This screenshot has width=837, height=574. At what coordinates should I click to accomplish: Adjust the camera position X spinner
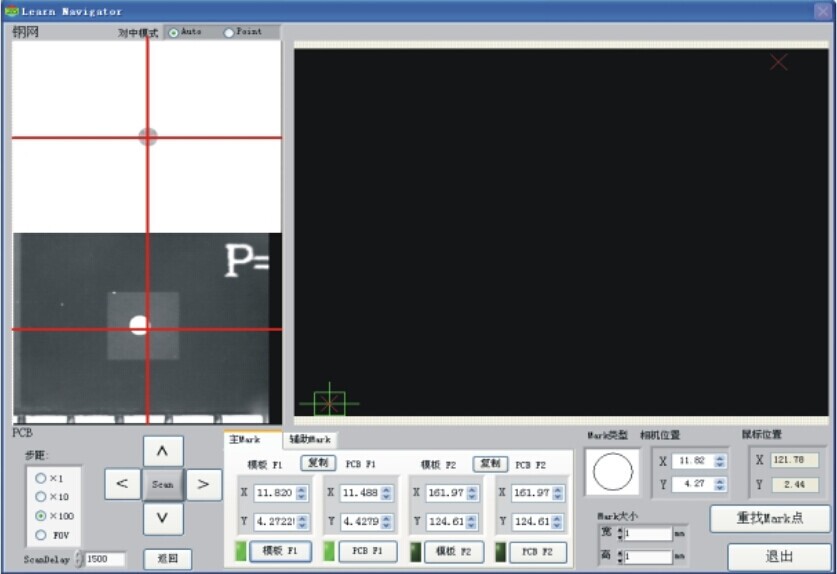[x=719, y=461]
